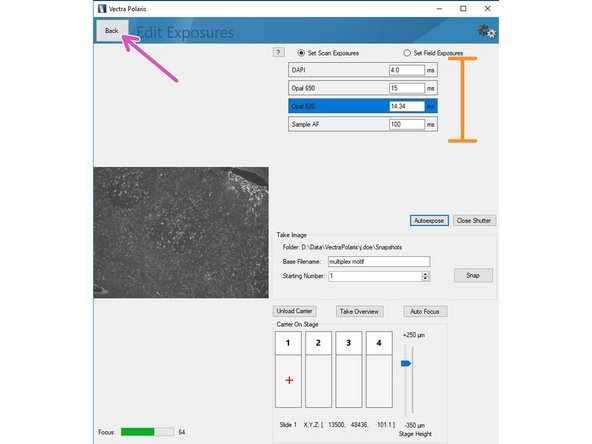Click the help question mark button

pyautogui.click(x=278, y=52)
